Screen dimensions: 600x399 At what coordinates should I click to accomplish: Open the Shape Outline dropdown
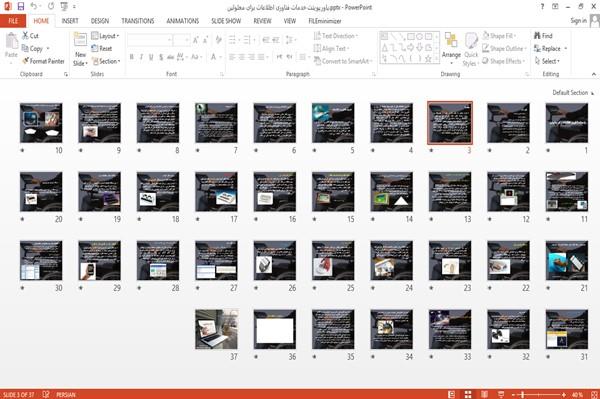click(504, 49)
